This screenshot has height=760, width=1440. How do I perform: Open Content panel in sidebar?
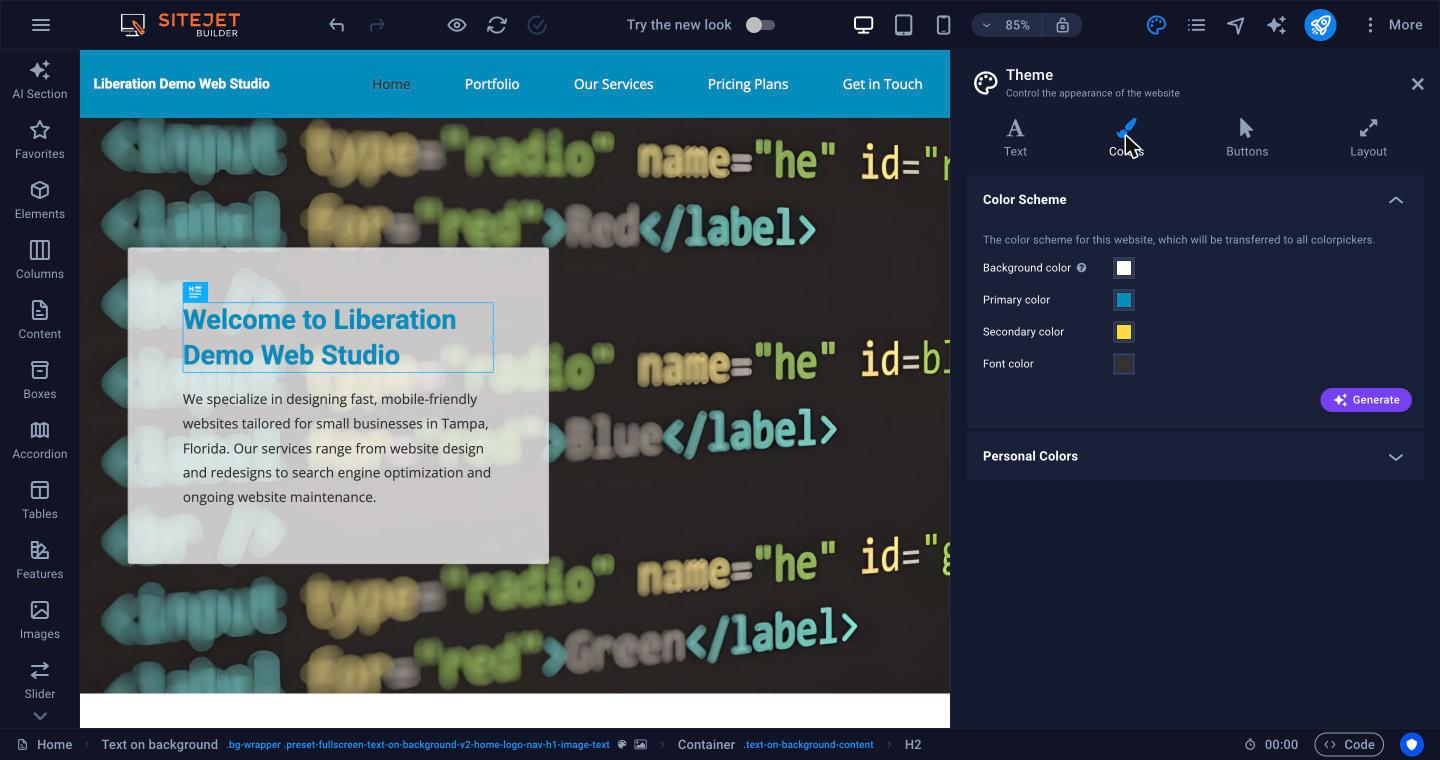(40, 320)
